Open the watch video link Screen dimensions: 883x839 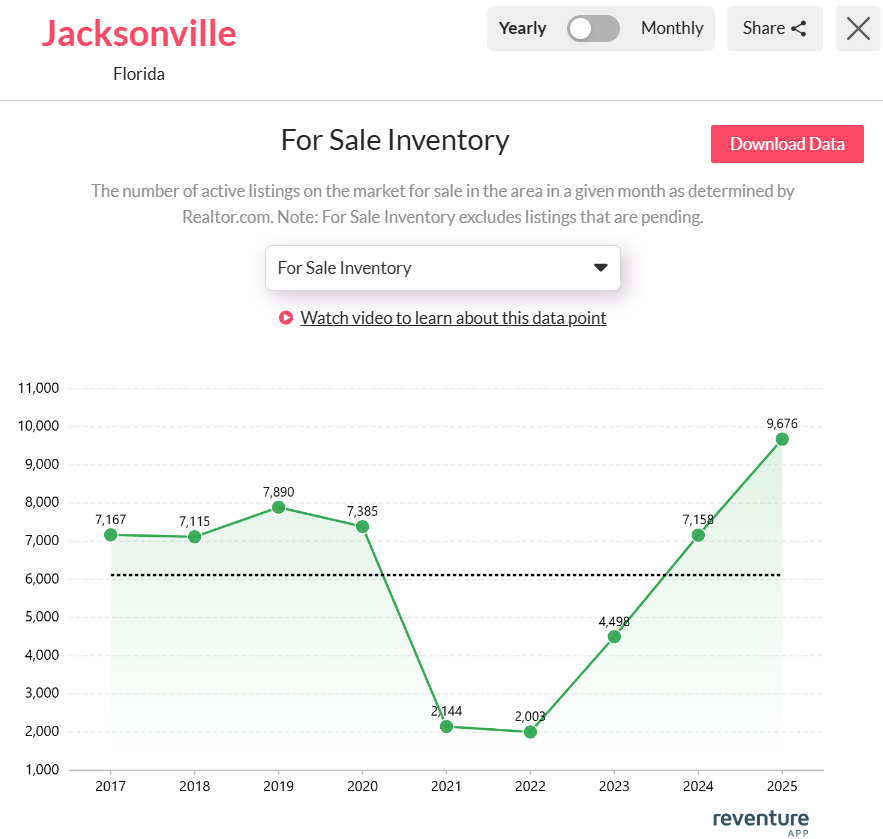453,318
